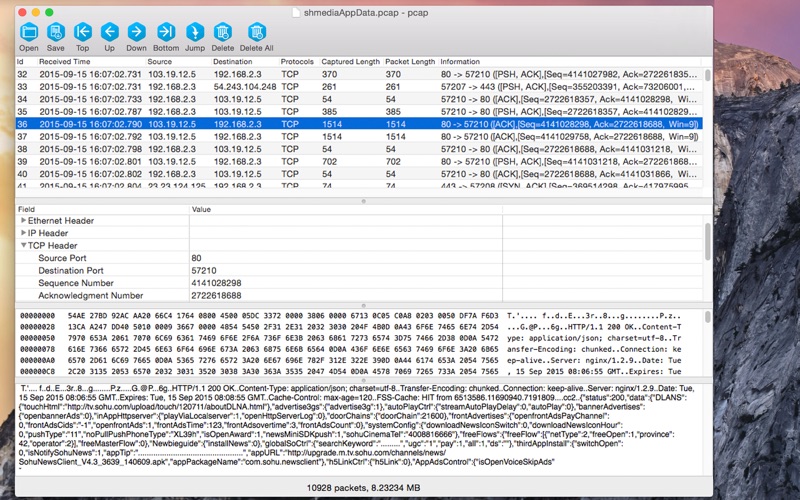Click the splitter handle below packet list
Image resolution: width=800 pixels, height=500 pixels.
(x=364, y=201)
